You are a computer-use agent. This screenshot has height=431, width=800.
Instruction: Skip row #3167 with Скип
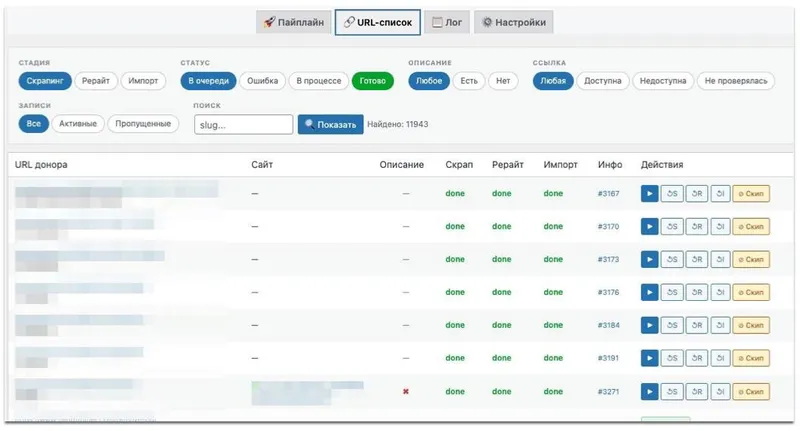point(751,194)
